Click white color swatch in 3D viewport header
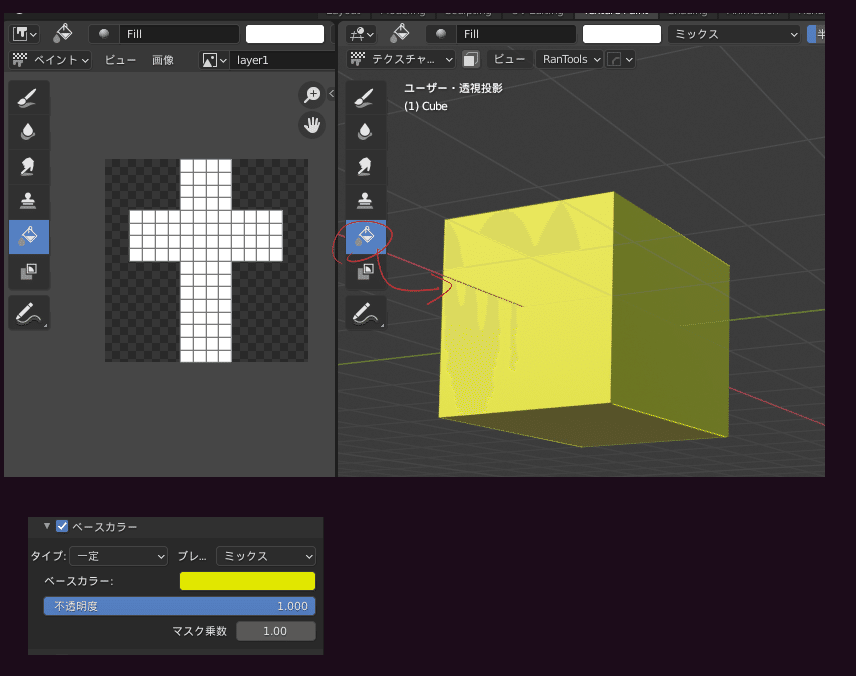856x676 pixels. coord(622,34)
